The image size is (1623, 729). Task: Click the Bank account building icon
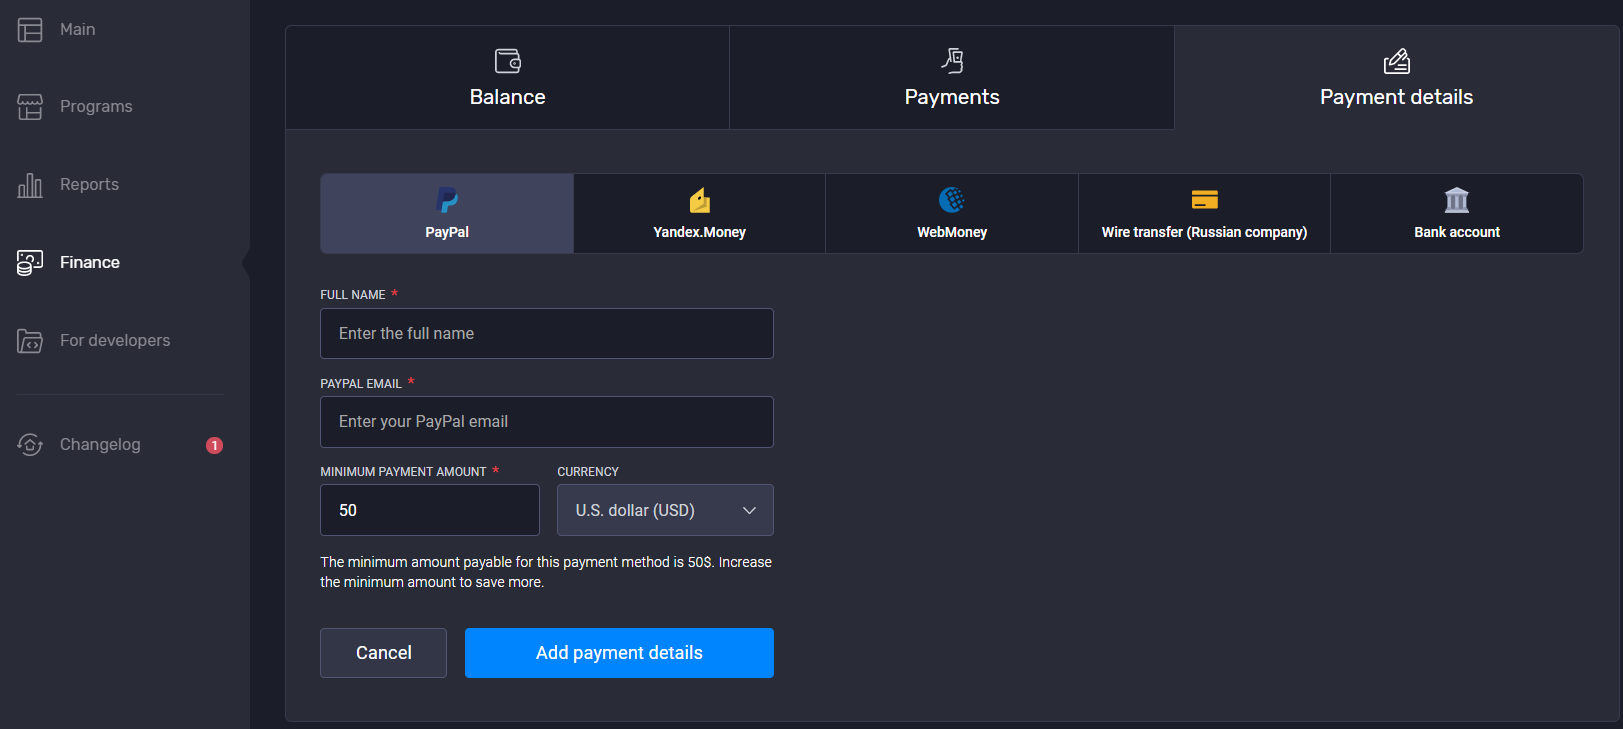pos(1457,200)
